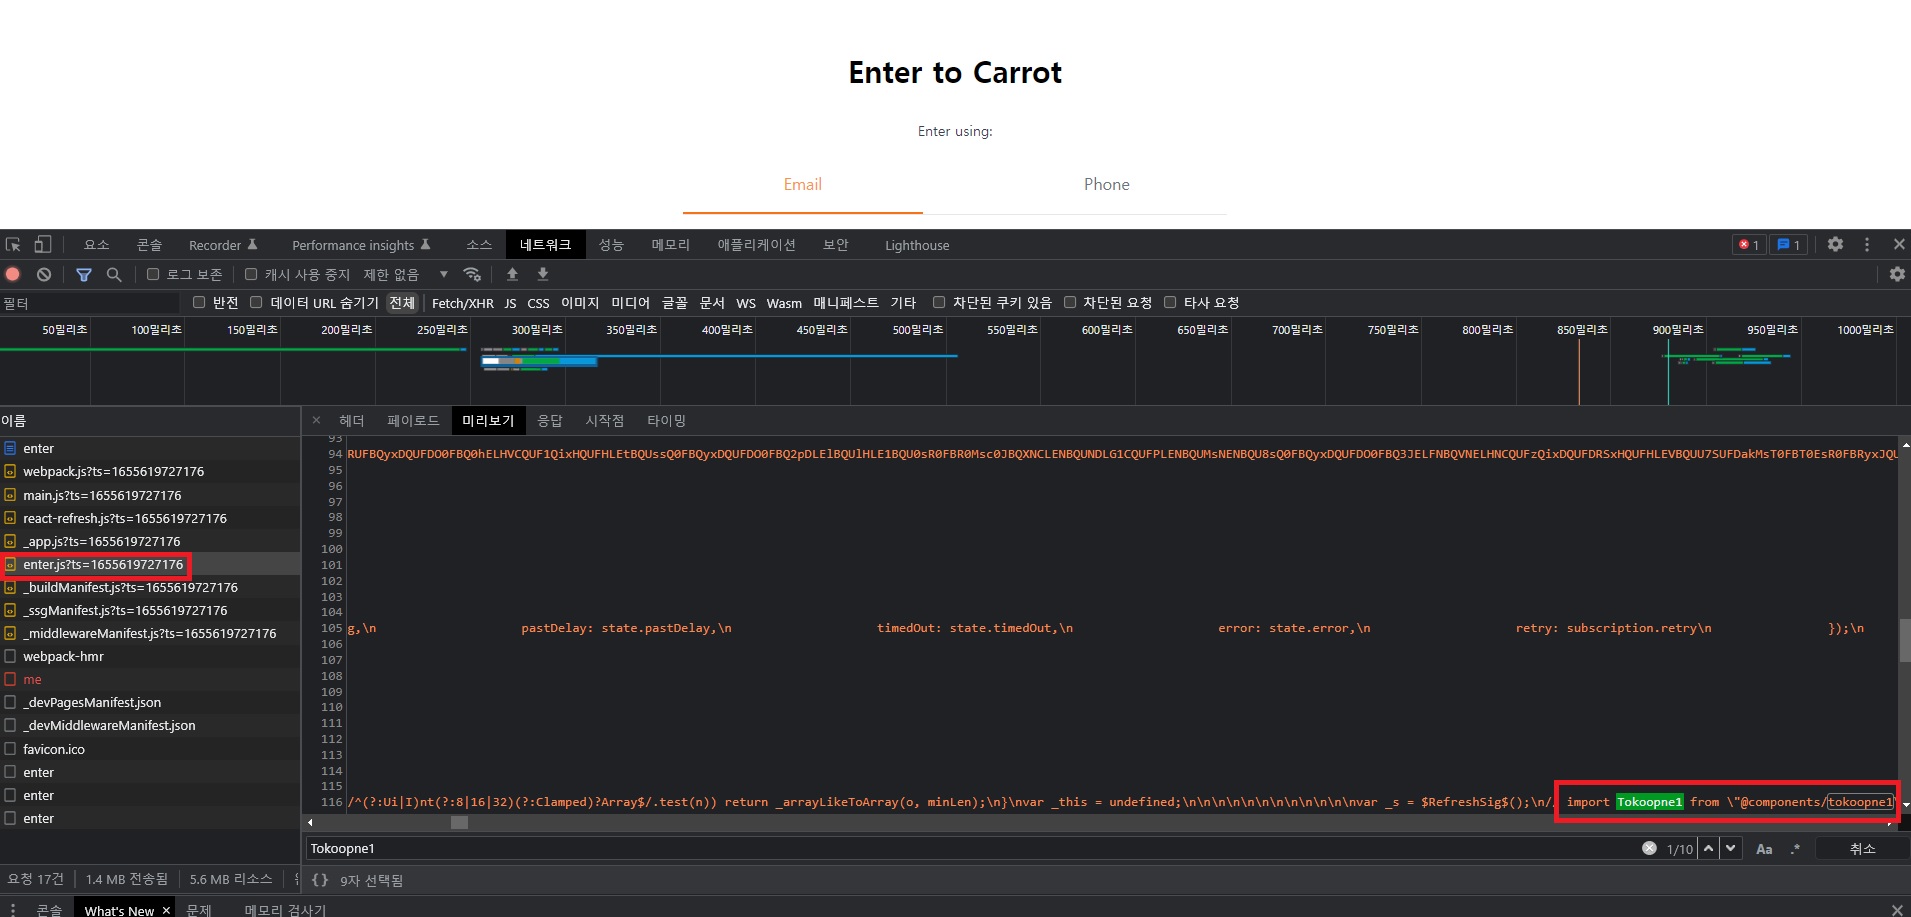Screen dimensions: 1911x917
Task: Toggle match case (Aa) in the search bar
Action: (x=1763, y=848)
